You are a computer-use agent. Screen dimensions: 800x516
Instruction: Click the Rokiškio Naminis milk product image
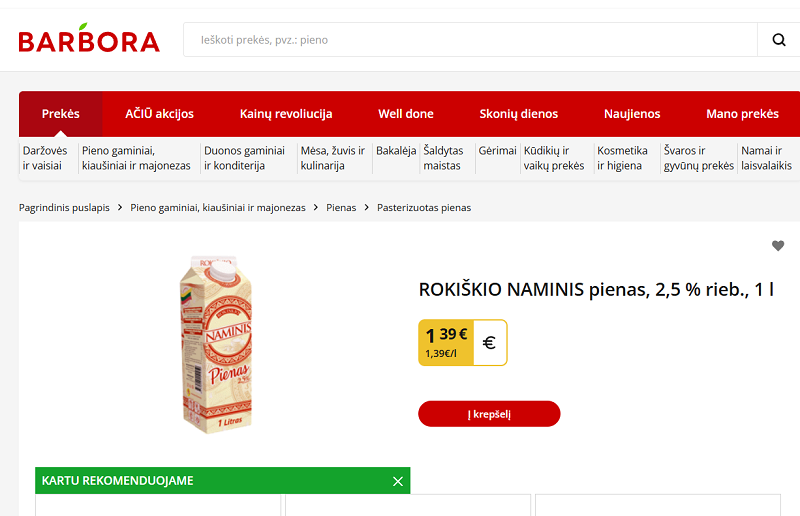(216, 345)
